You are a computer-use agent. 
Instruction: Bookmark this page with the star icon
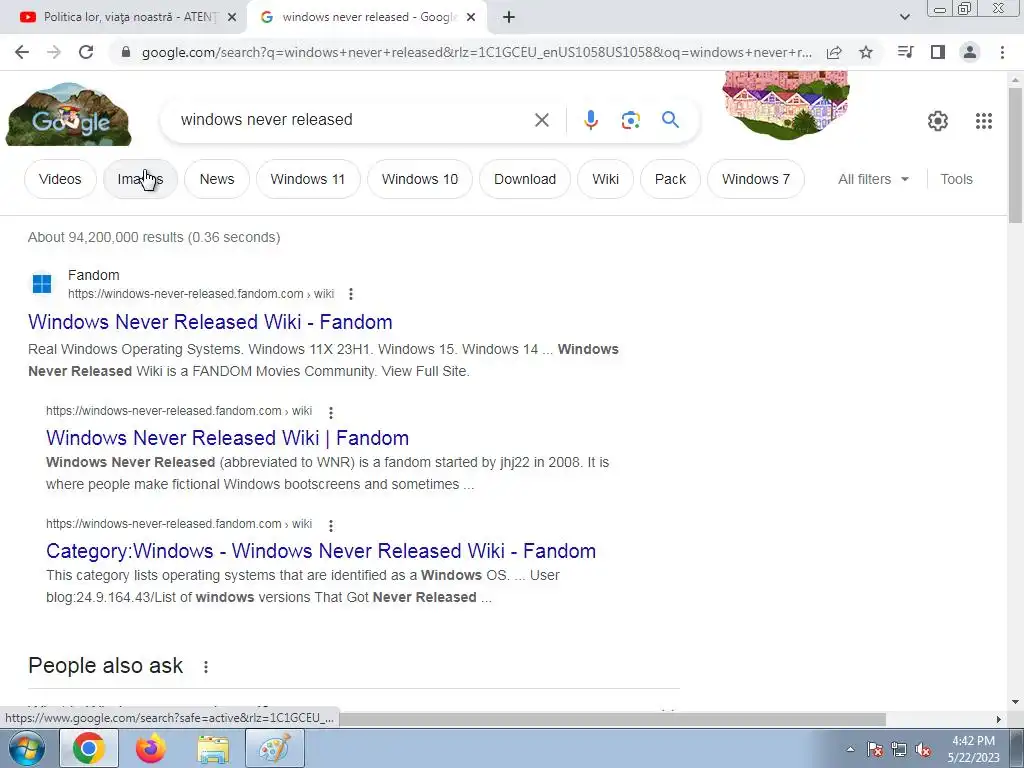[x=866, y=52]
